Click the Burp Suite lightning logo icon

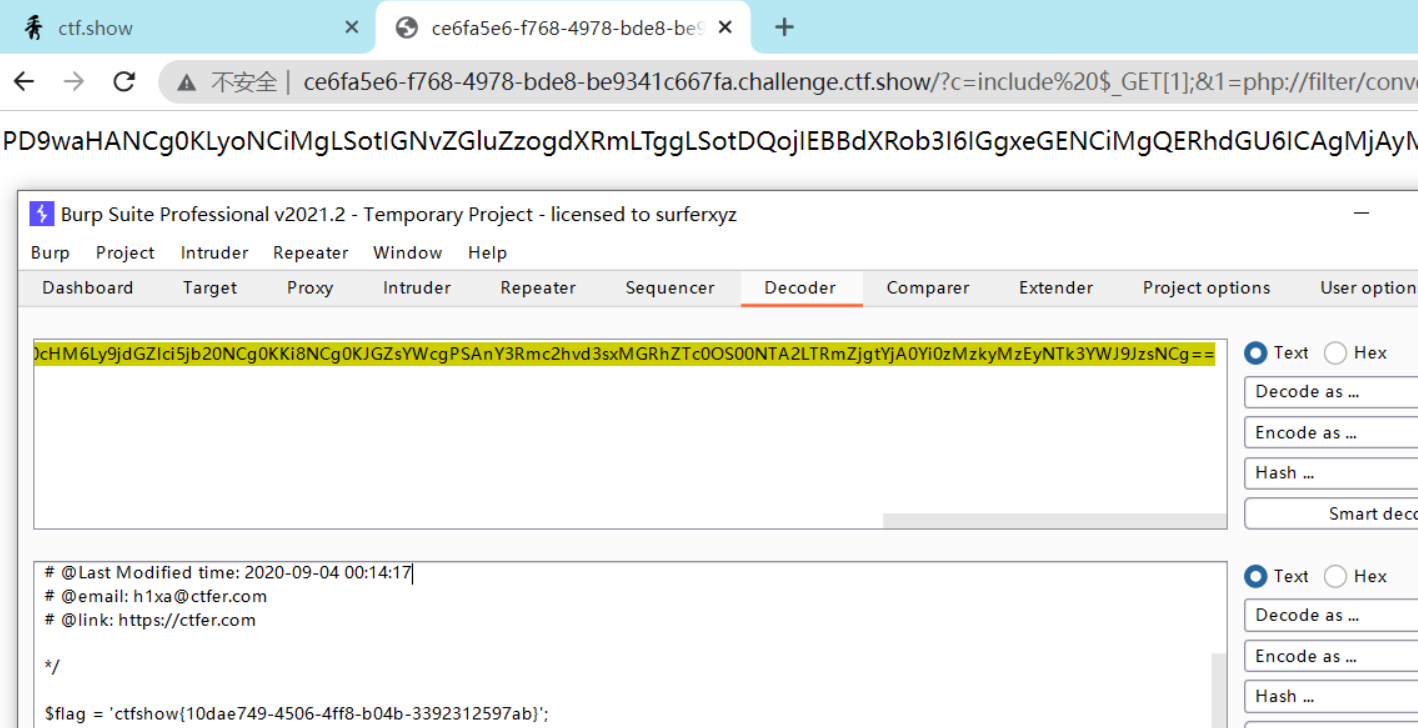click(x=41, y=214)
